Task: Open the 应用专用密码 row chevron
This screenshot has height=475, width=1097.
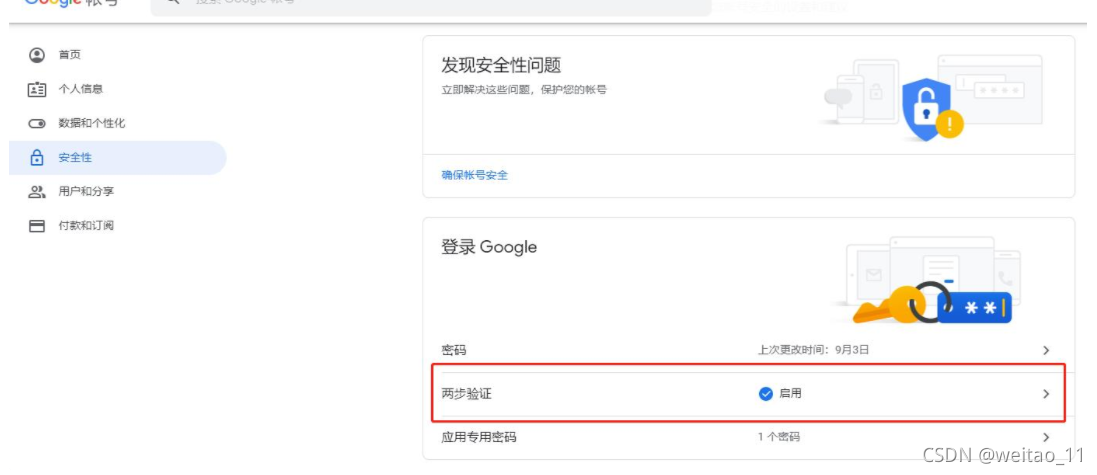Action: (1046, 437)
